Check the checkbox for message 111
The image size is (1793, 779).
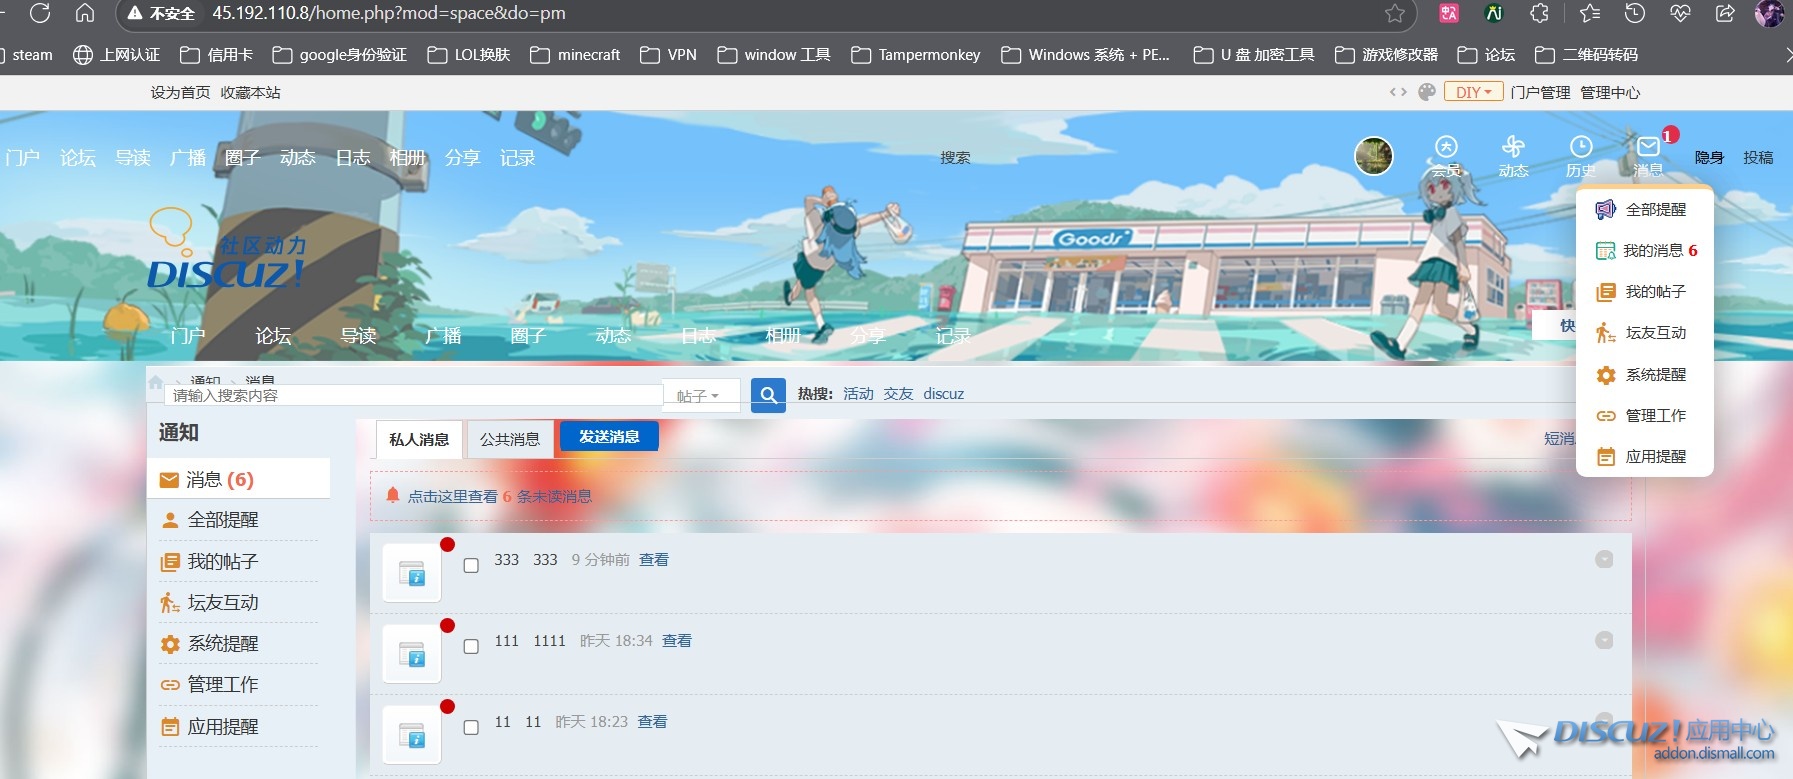[471, 647]
